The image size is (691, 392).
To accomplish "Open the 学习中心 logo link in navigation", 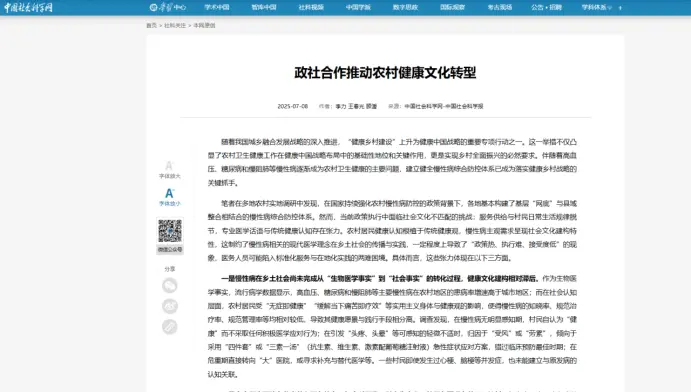I will [168, 7].
